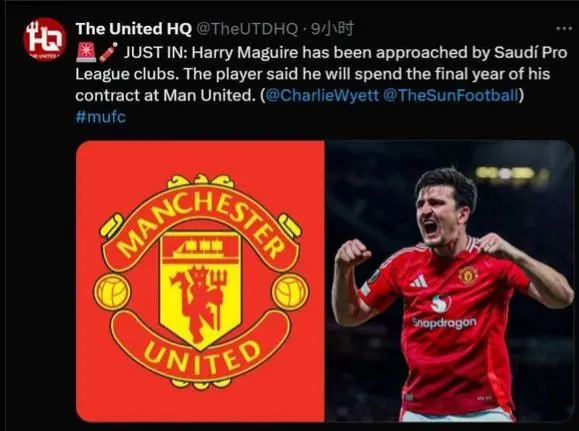579x431 pixels.
Task: Open The United HQ display name
Action: [x=133, y=29]
